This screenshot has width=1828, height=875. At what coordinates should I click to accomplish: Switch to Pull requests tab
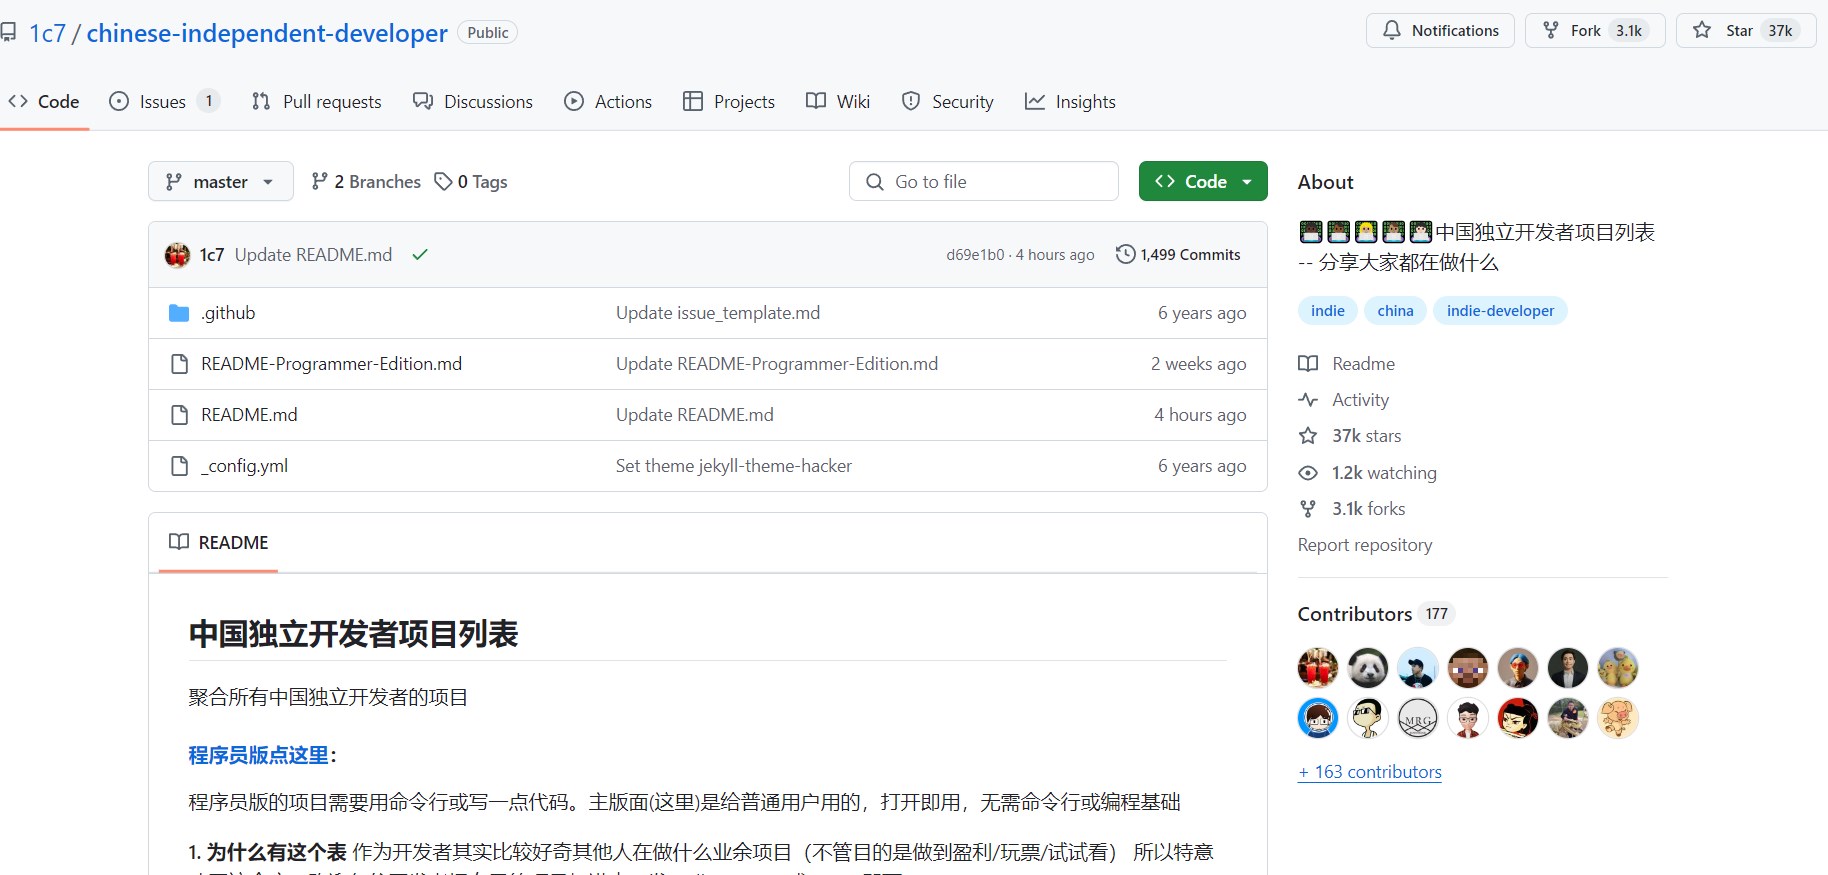pyautogui.click(x=316, y=101)
